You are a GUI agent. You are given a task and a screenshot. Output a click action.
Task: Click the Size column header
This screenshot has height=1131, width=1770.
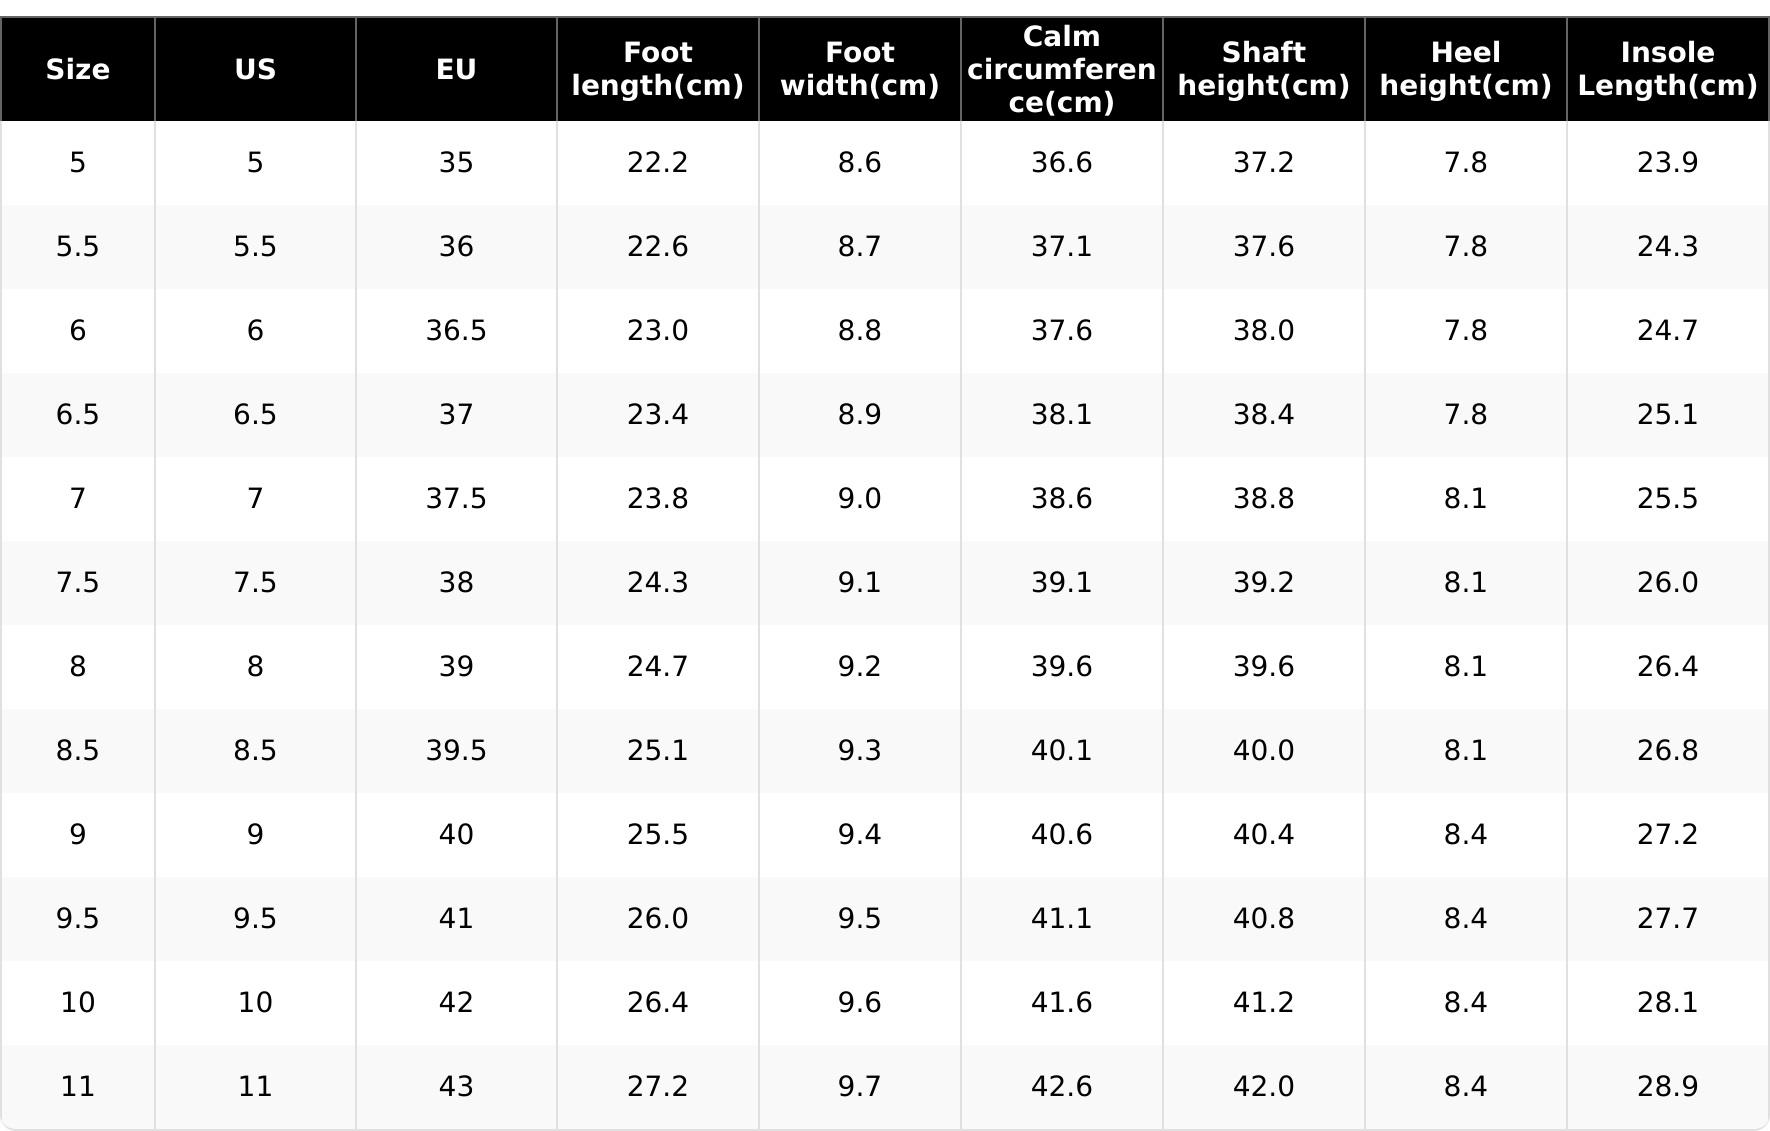click(78, 69)
